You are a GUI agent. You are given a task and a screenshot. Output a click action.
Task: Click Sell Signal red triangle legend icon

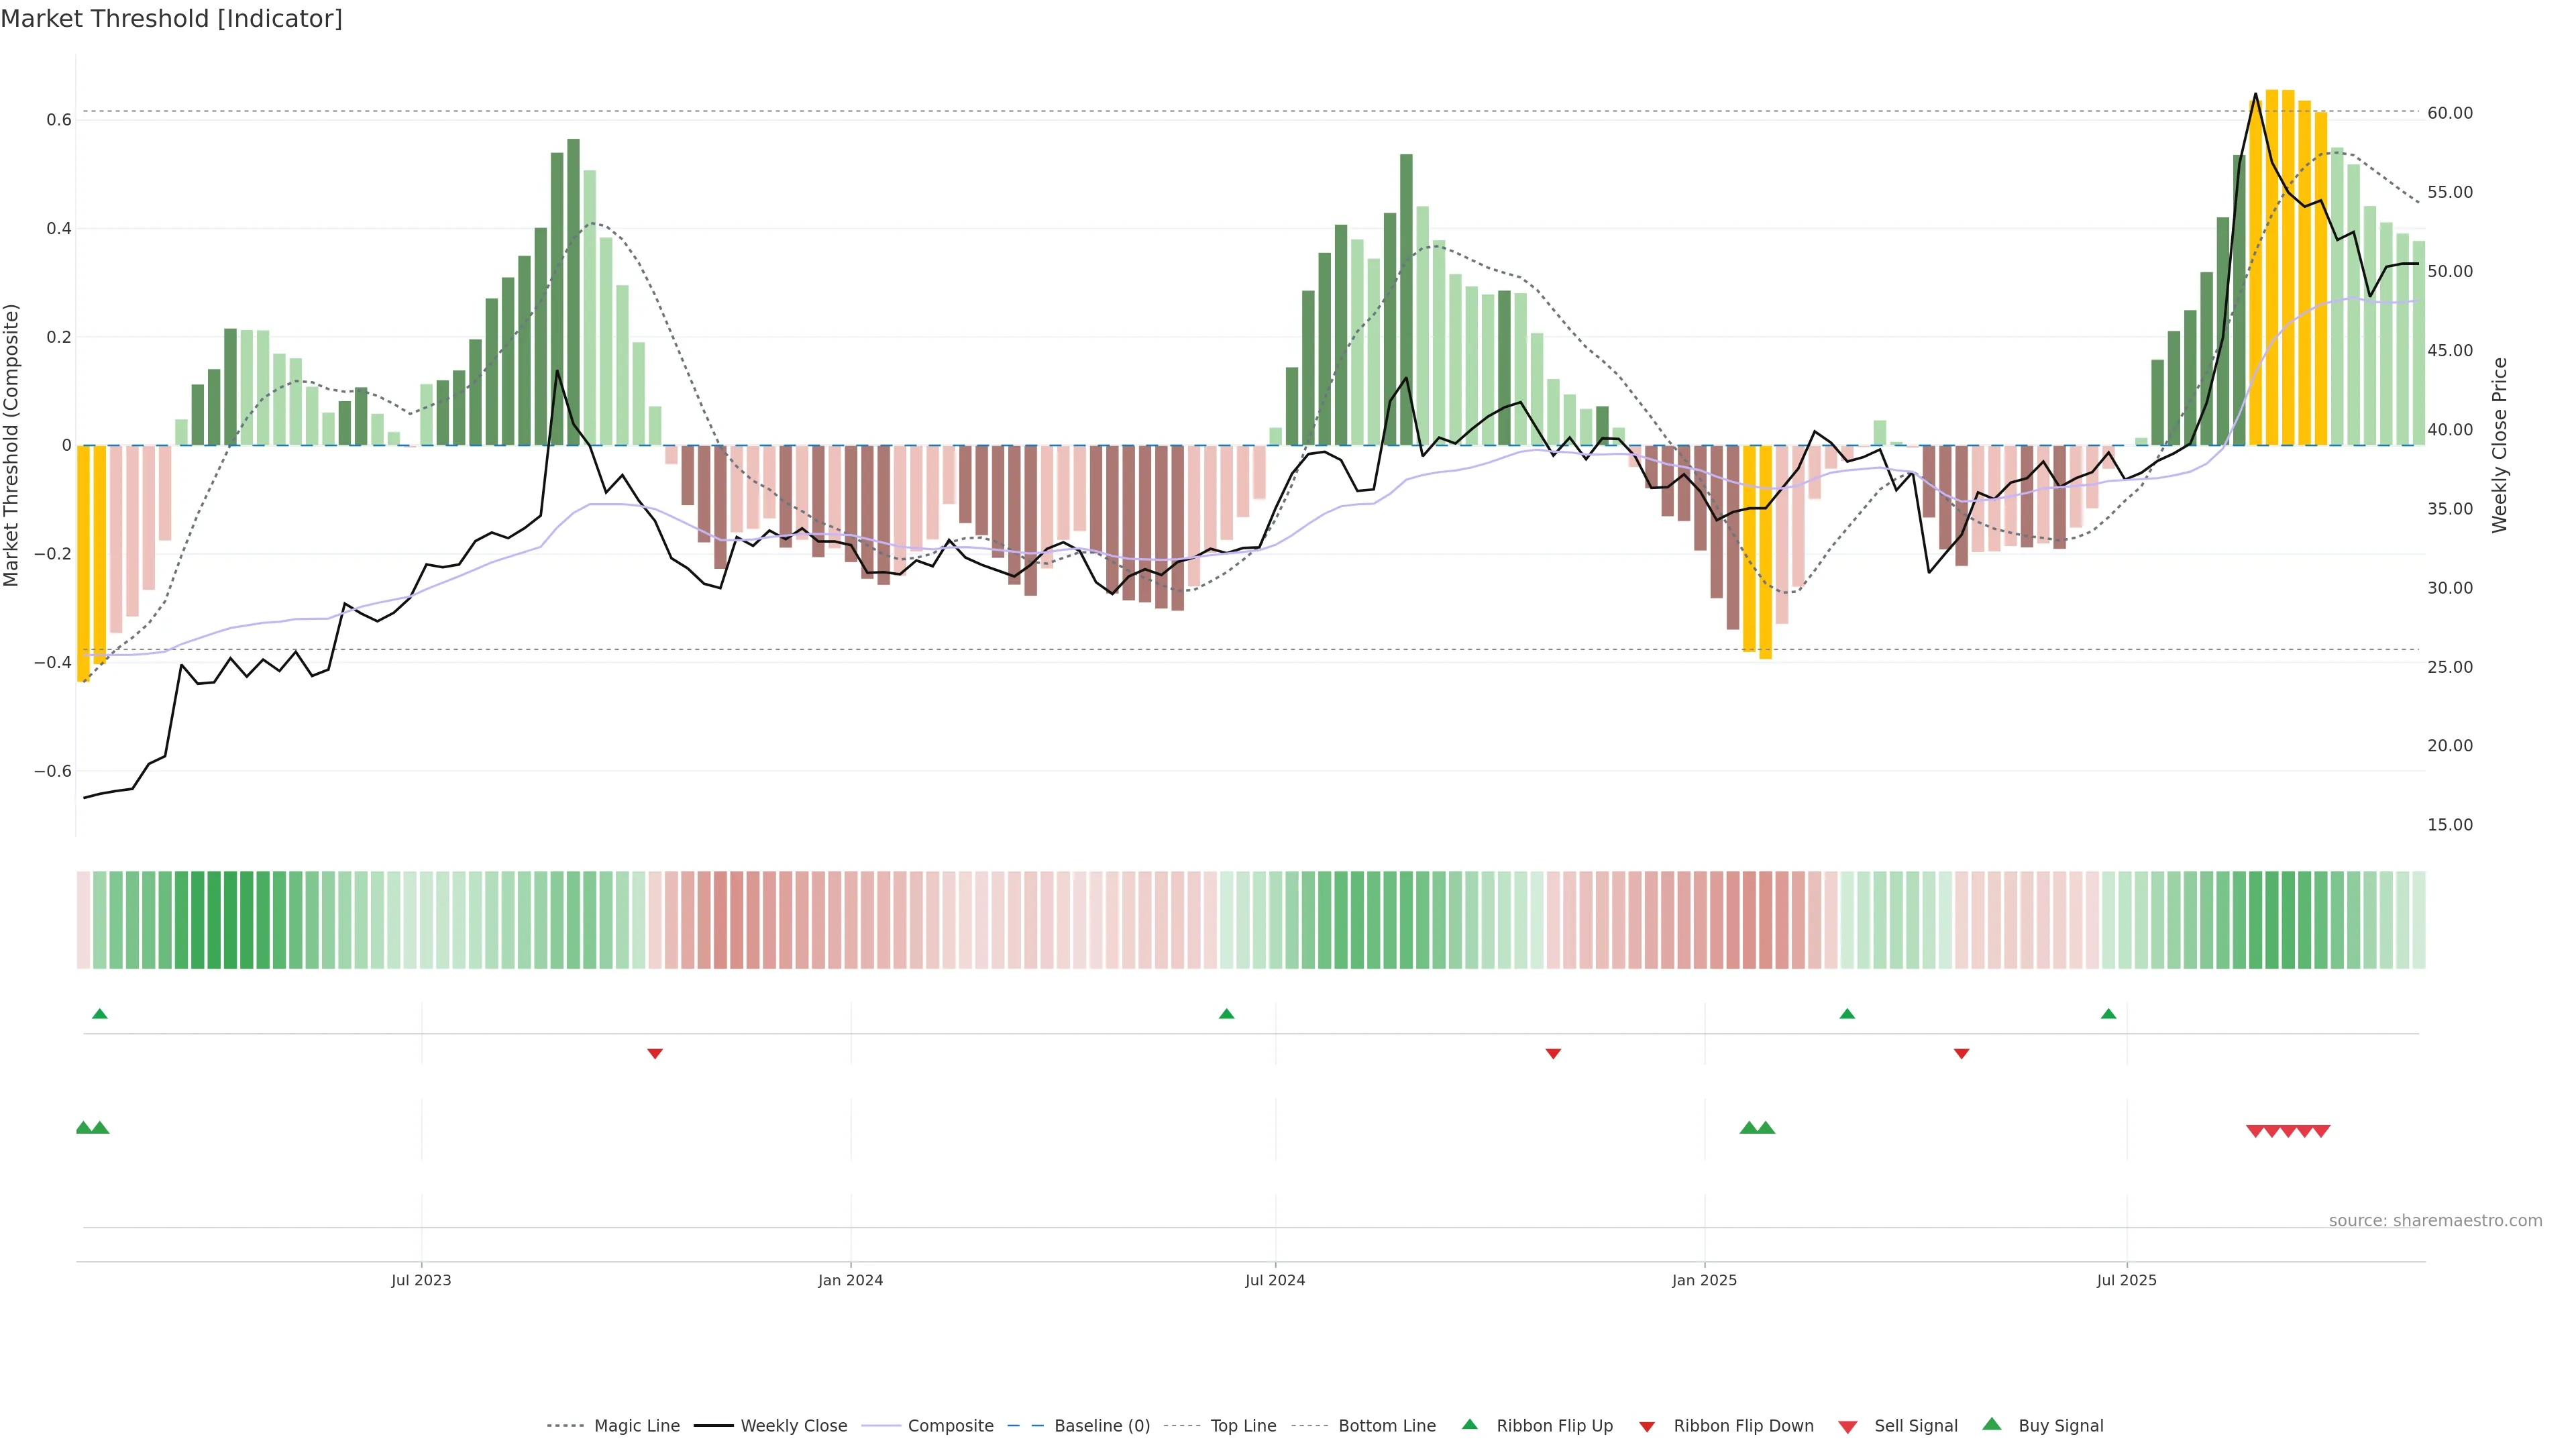pyautogui.click(x=1847, y=1426)
